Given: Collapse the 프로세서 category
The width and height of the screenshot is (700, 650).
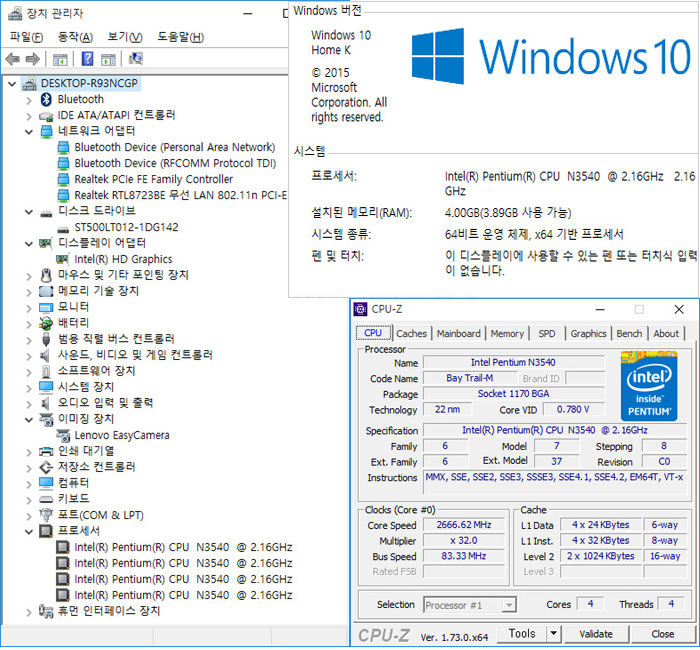Looking at the screenshot, I should point(29,532).
